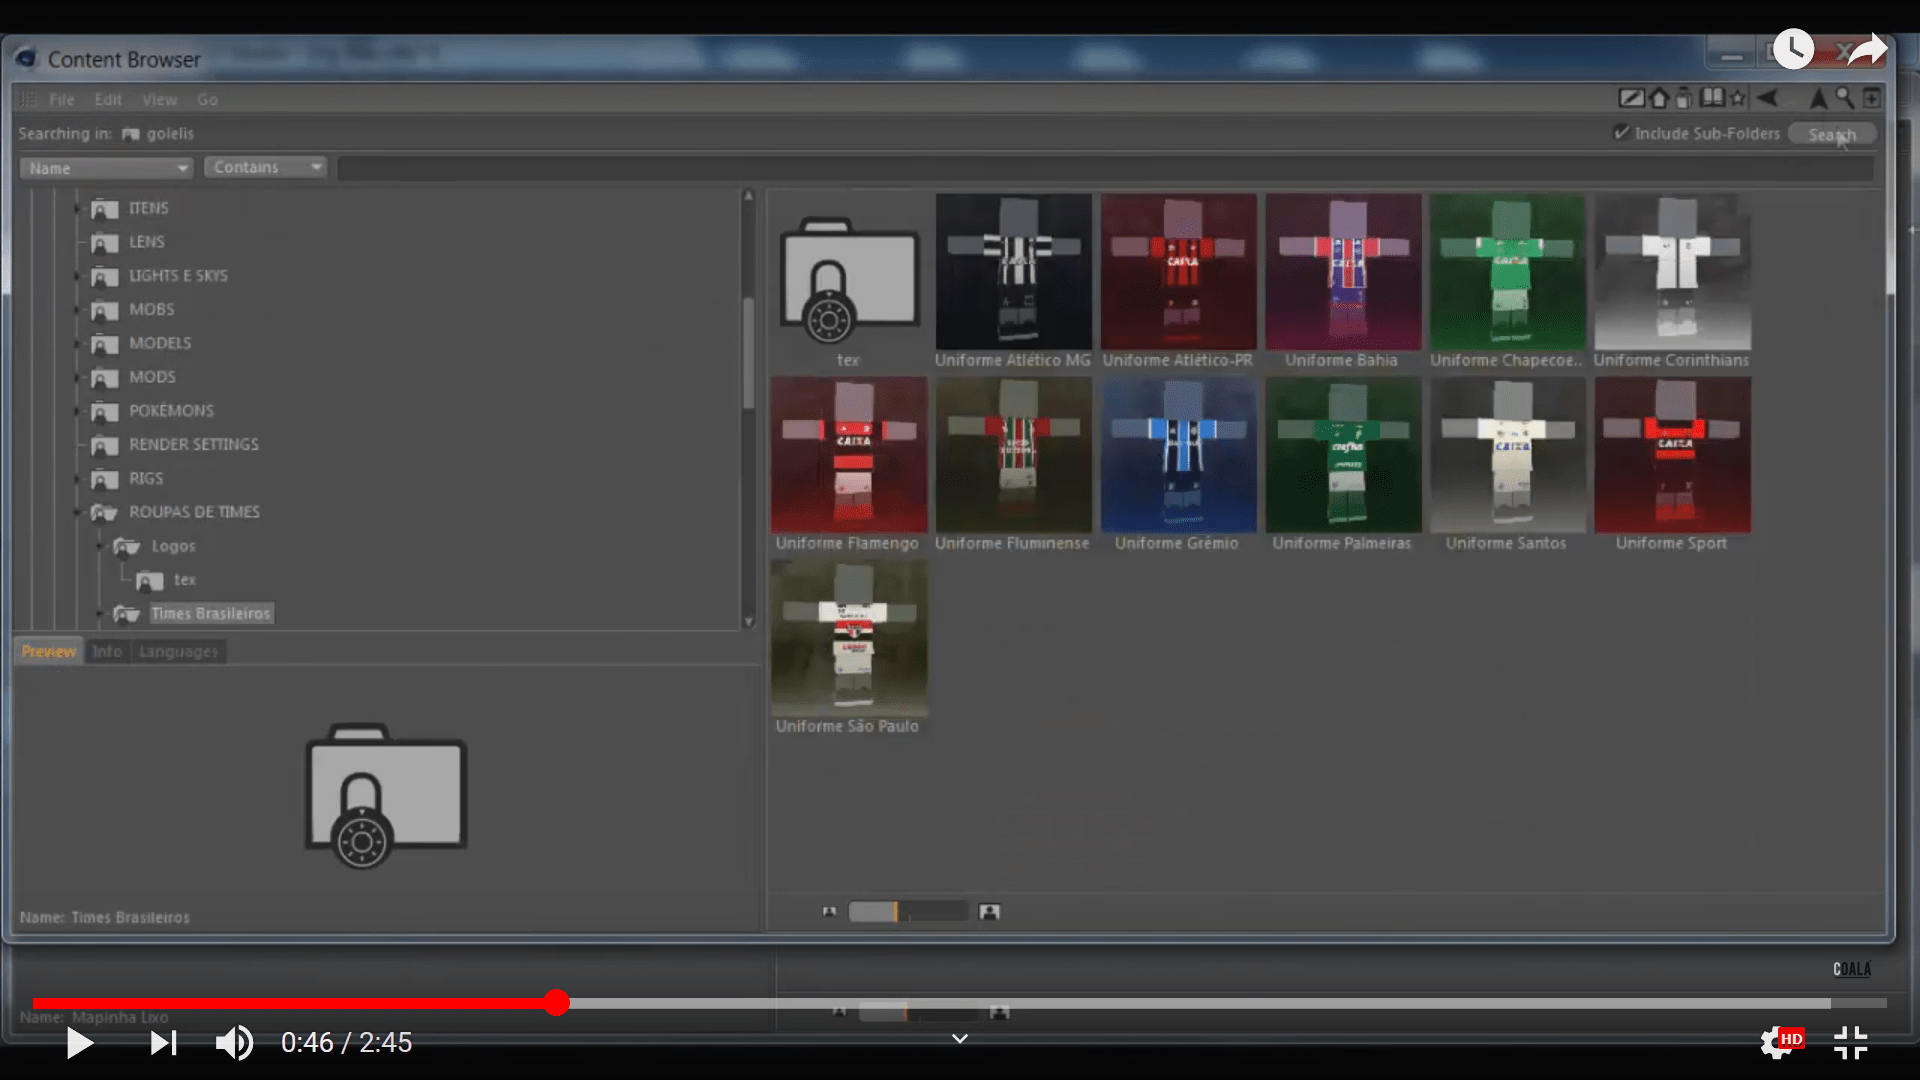The height and width of the screenshot is (1080, 1920).
Task: Select the Uniforme Flamengo thumbnail
Action: [848, 456]
